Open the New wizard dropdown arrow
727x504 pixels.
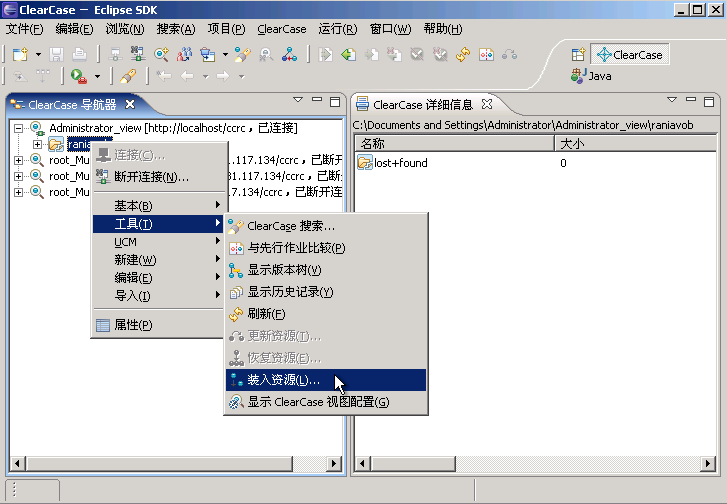pyautogui.click(x=38, y=55)
